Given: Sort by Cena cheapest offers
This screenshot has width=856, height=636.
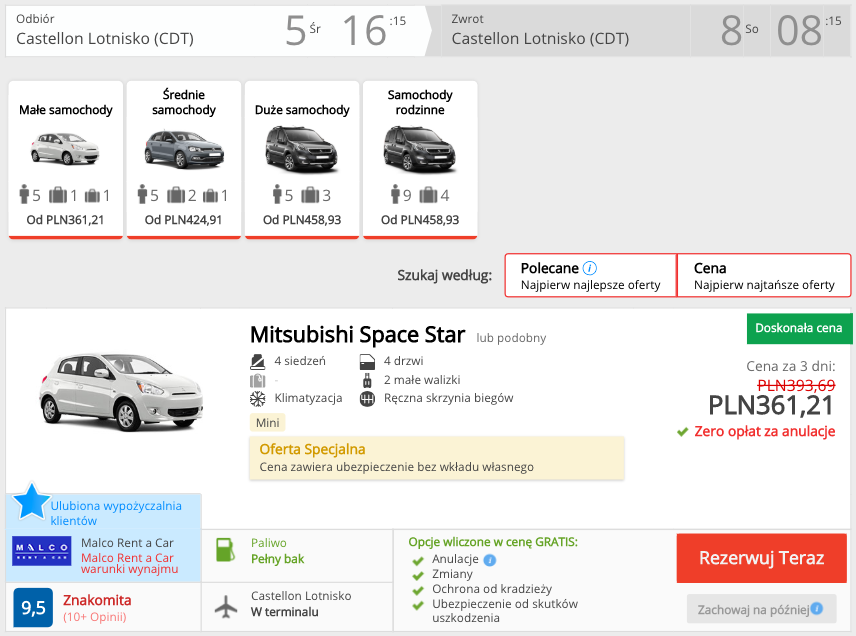Looking at the screenshot, I should pos(764,275).
